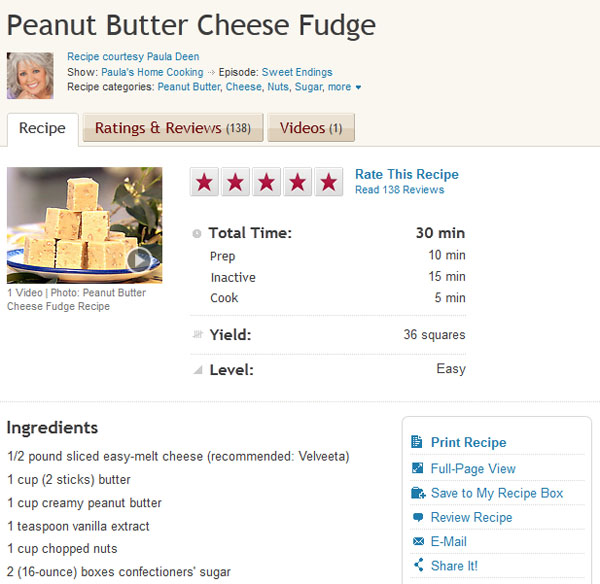Viewport: 600px width, 584px height.
Task: Rate the recipe five stars
Action: pyautogui.click(x=328, y=182)
